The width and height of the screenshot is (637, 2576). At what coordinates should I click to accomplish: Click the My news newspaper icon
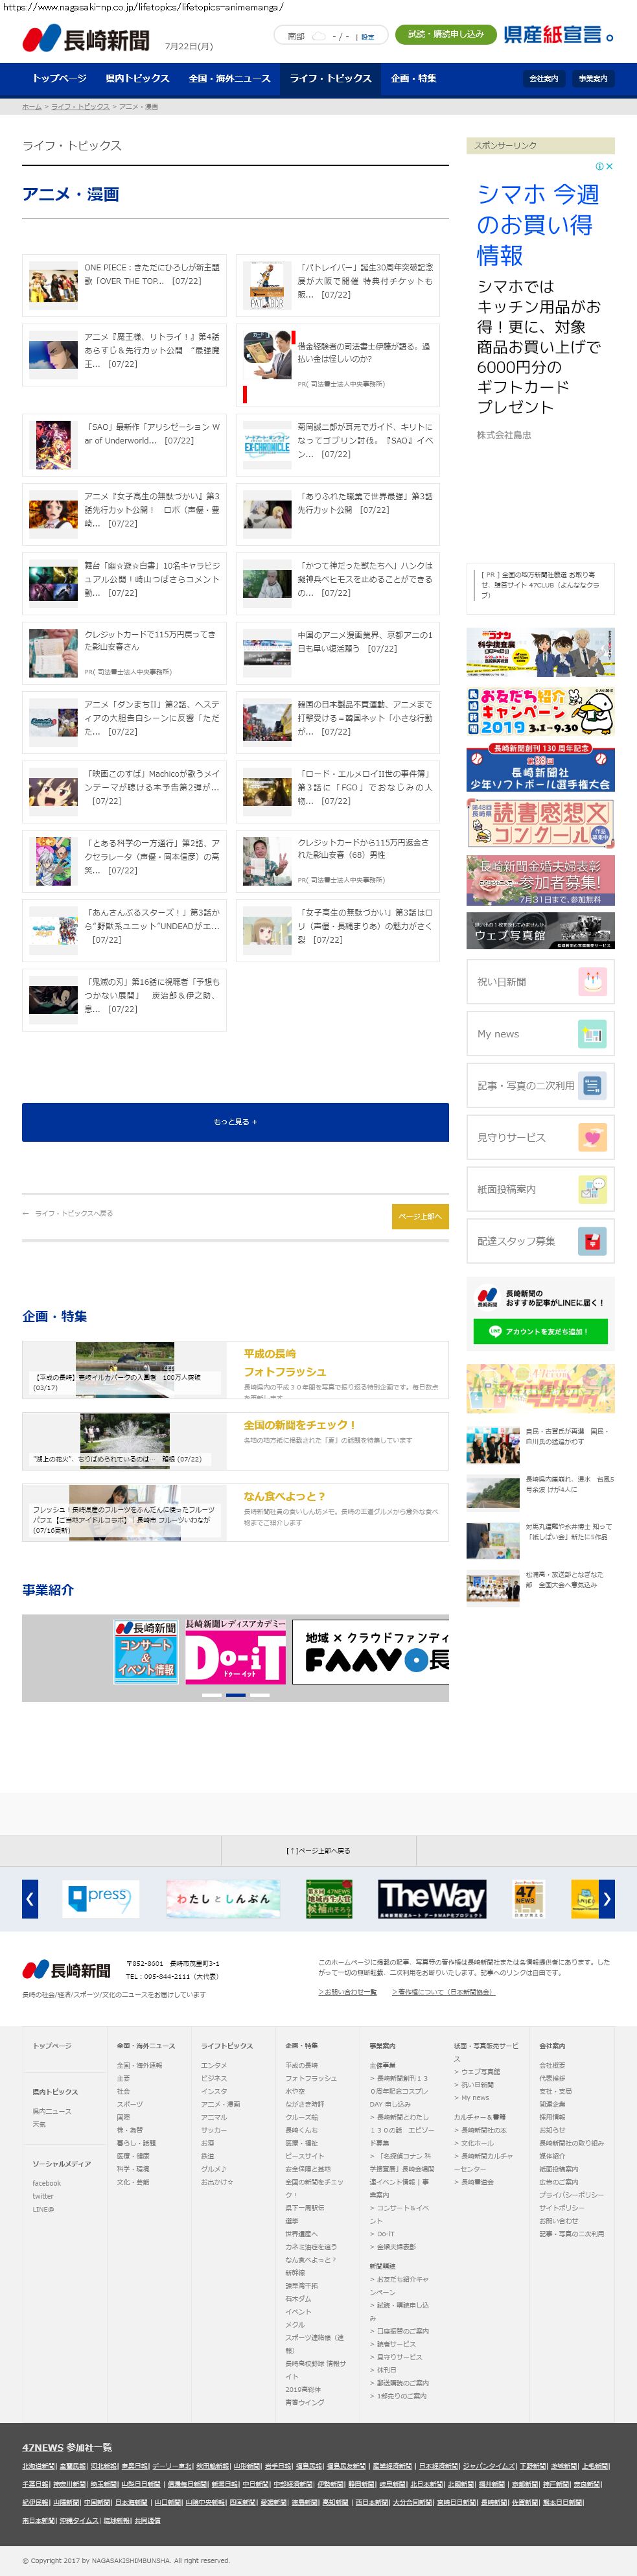pos(592,1033)
